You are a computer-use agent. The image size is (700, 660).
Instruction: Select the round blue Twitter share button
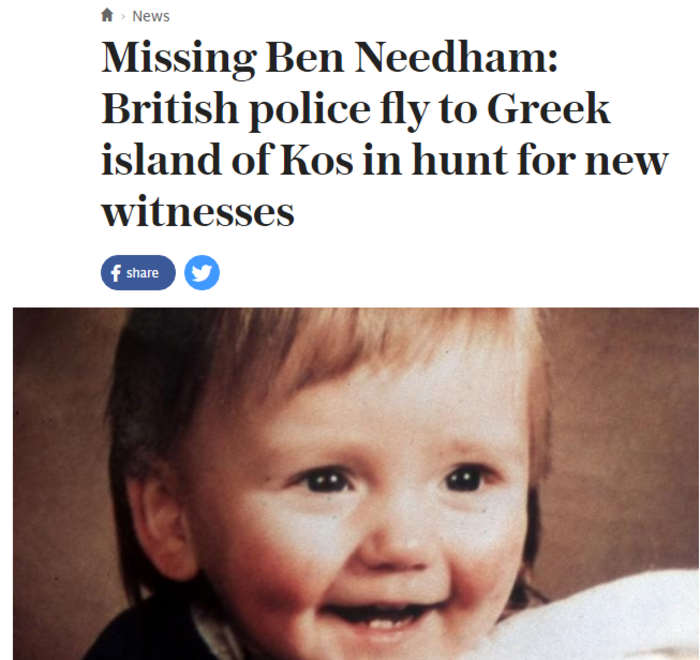[202, 272]
